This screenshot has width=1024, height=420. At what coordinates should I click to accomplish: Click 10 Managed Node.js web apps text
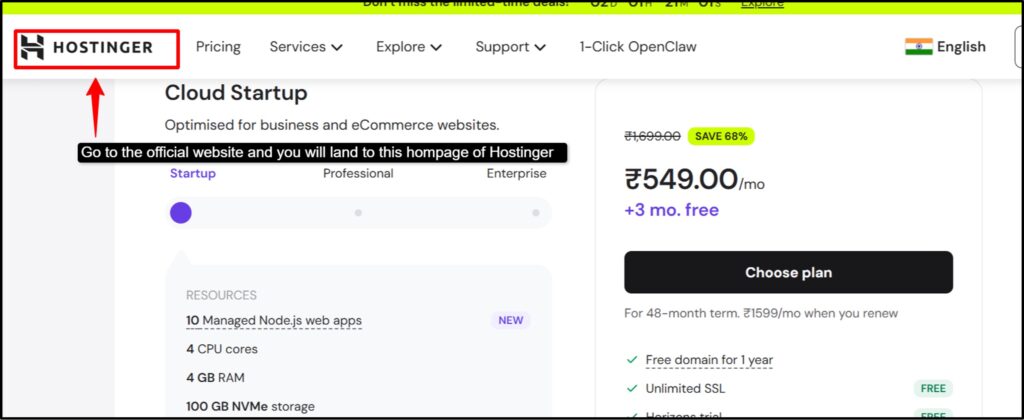(274, 321)
